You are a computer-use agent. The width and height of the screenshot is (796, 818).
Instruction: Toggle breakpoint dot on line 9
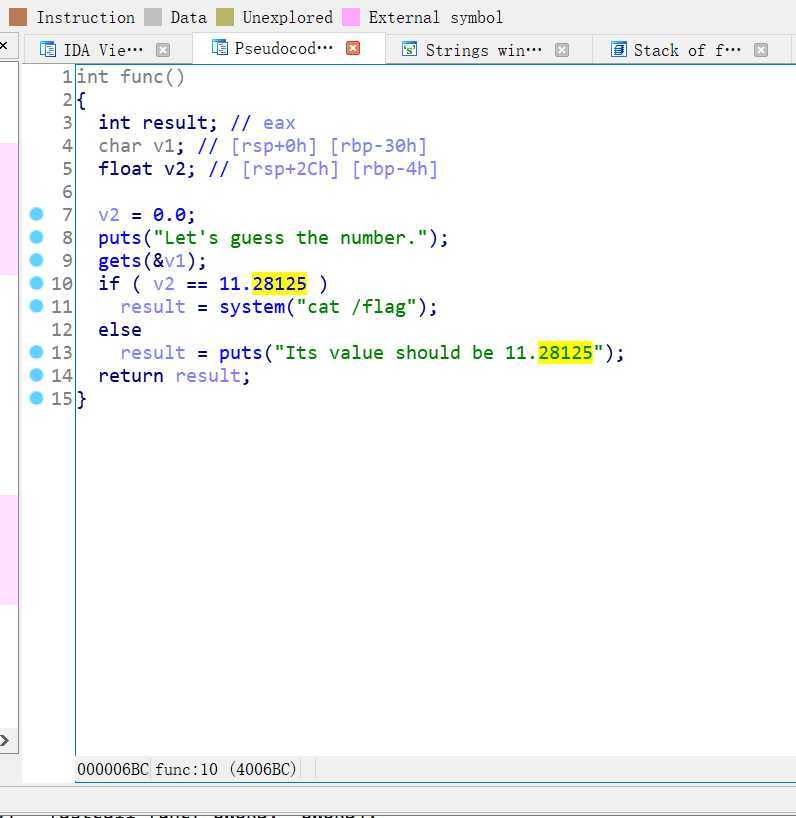pyautogui.click(x=37, y=260)
